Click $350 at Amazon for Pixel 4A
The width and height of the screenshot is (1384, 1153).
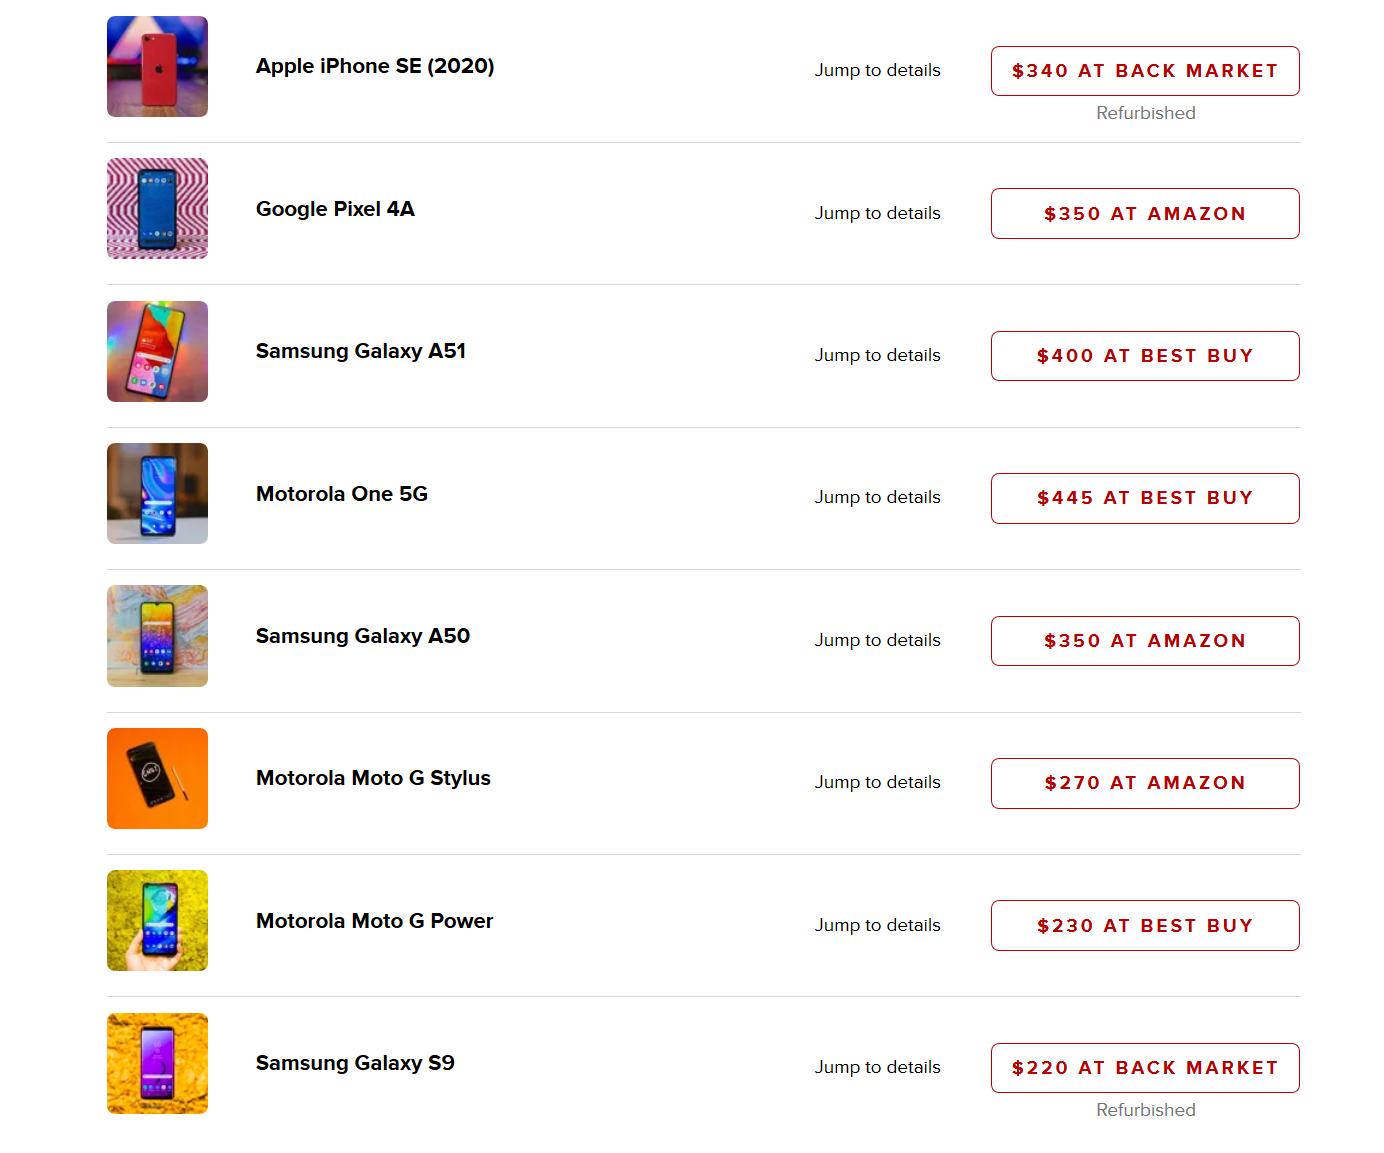coord(1145,213)
